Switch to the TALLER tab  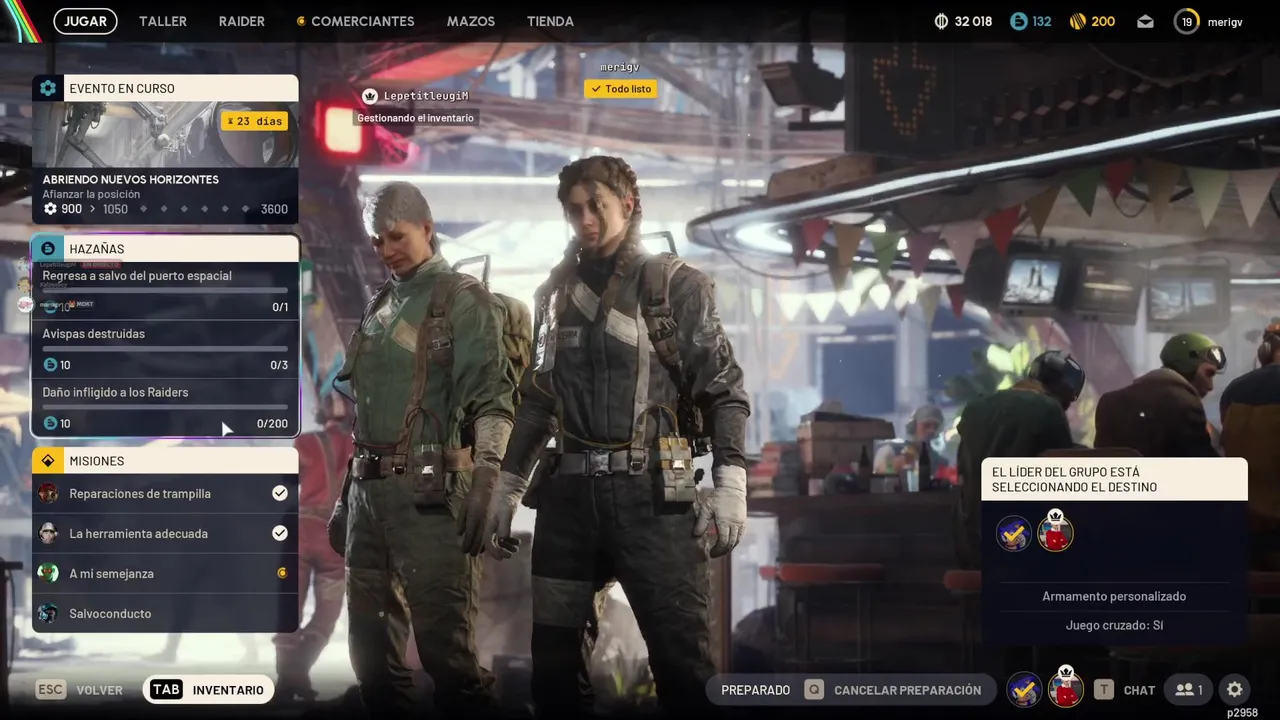(x=163, y=21)
